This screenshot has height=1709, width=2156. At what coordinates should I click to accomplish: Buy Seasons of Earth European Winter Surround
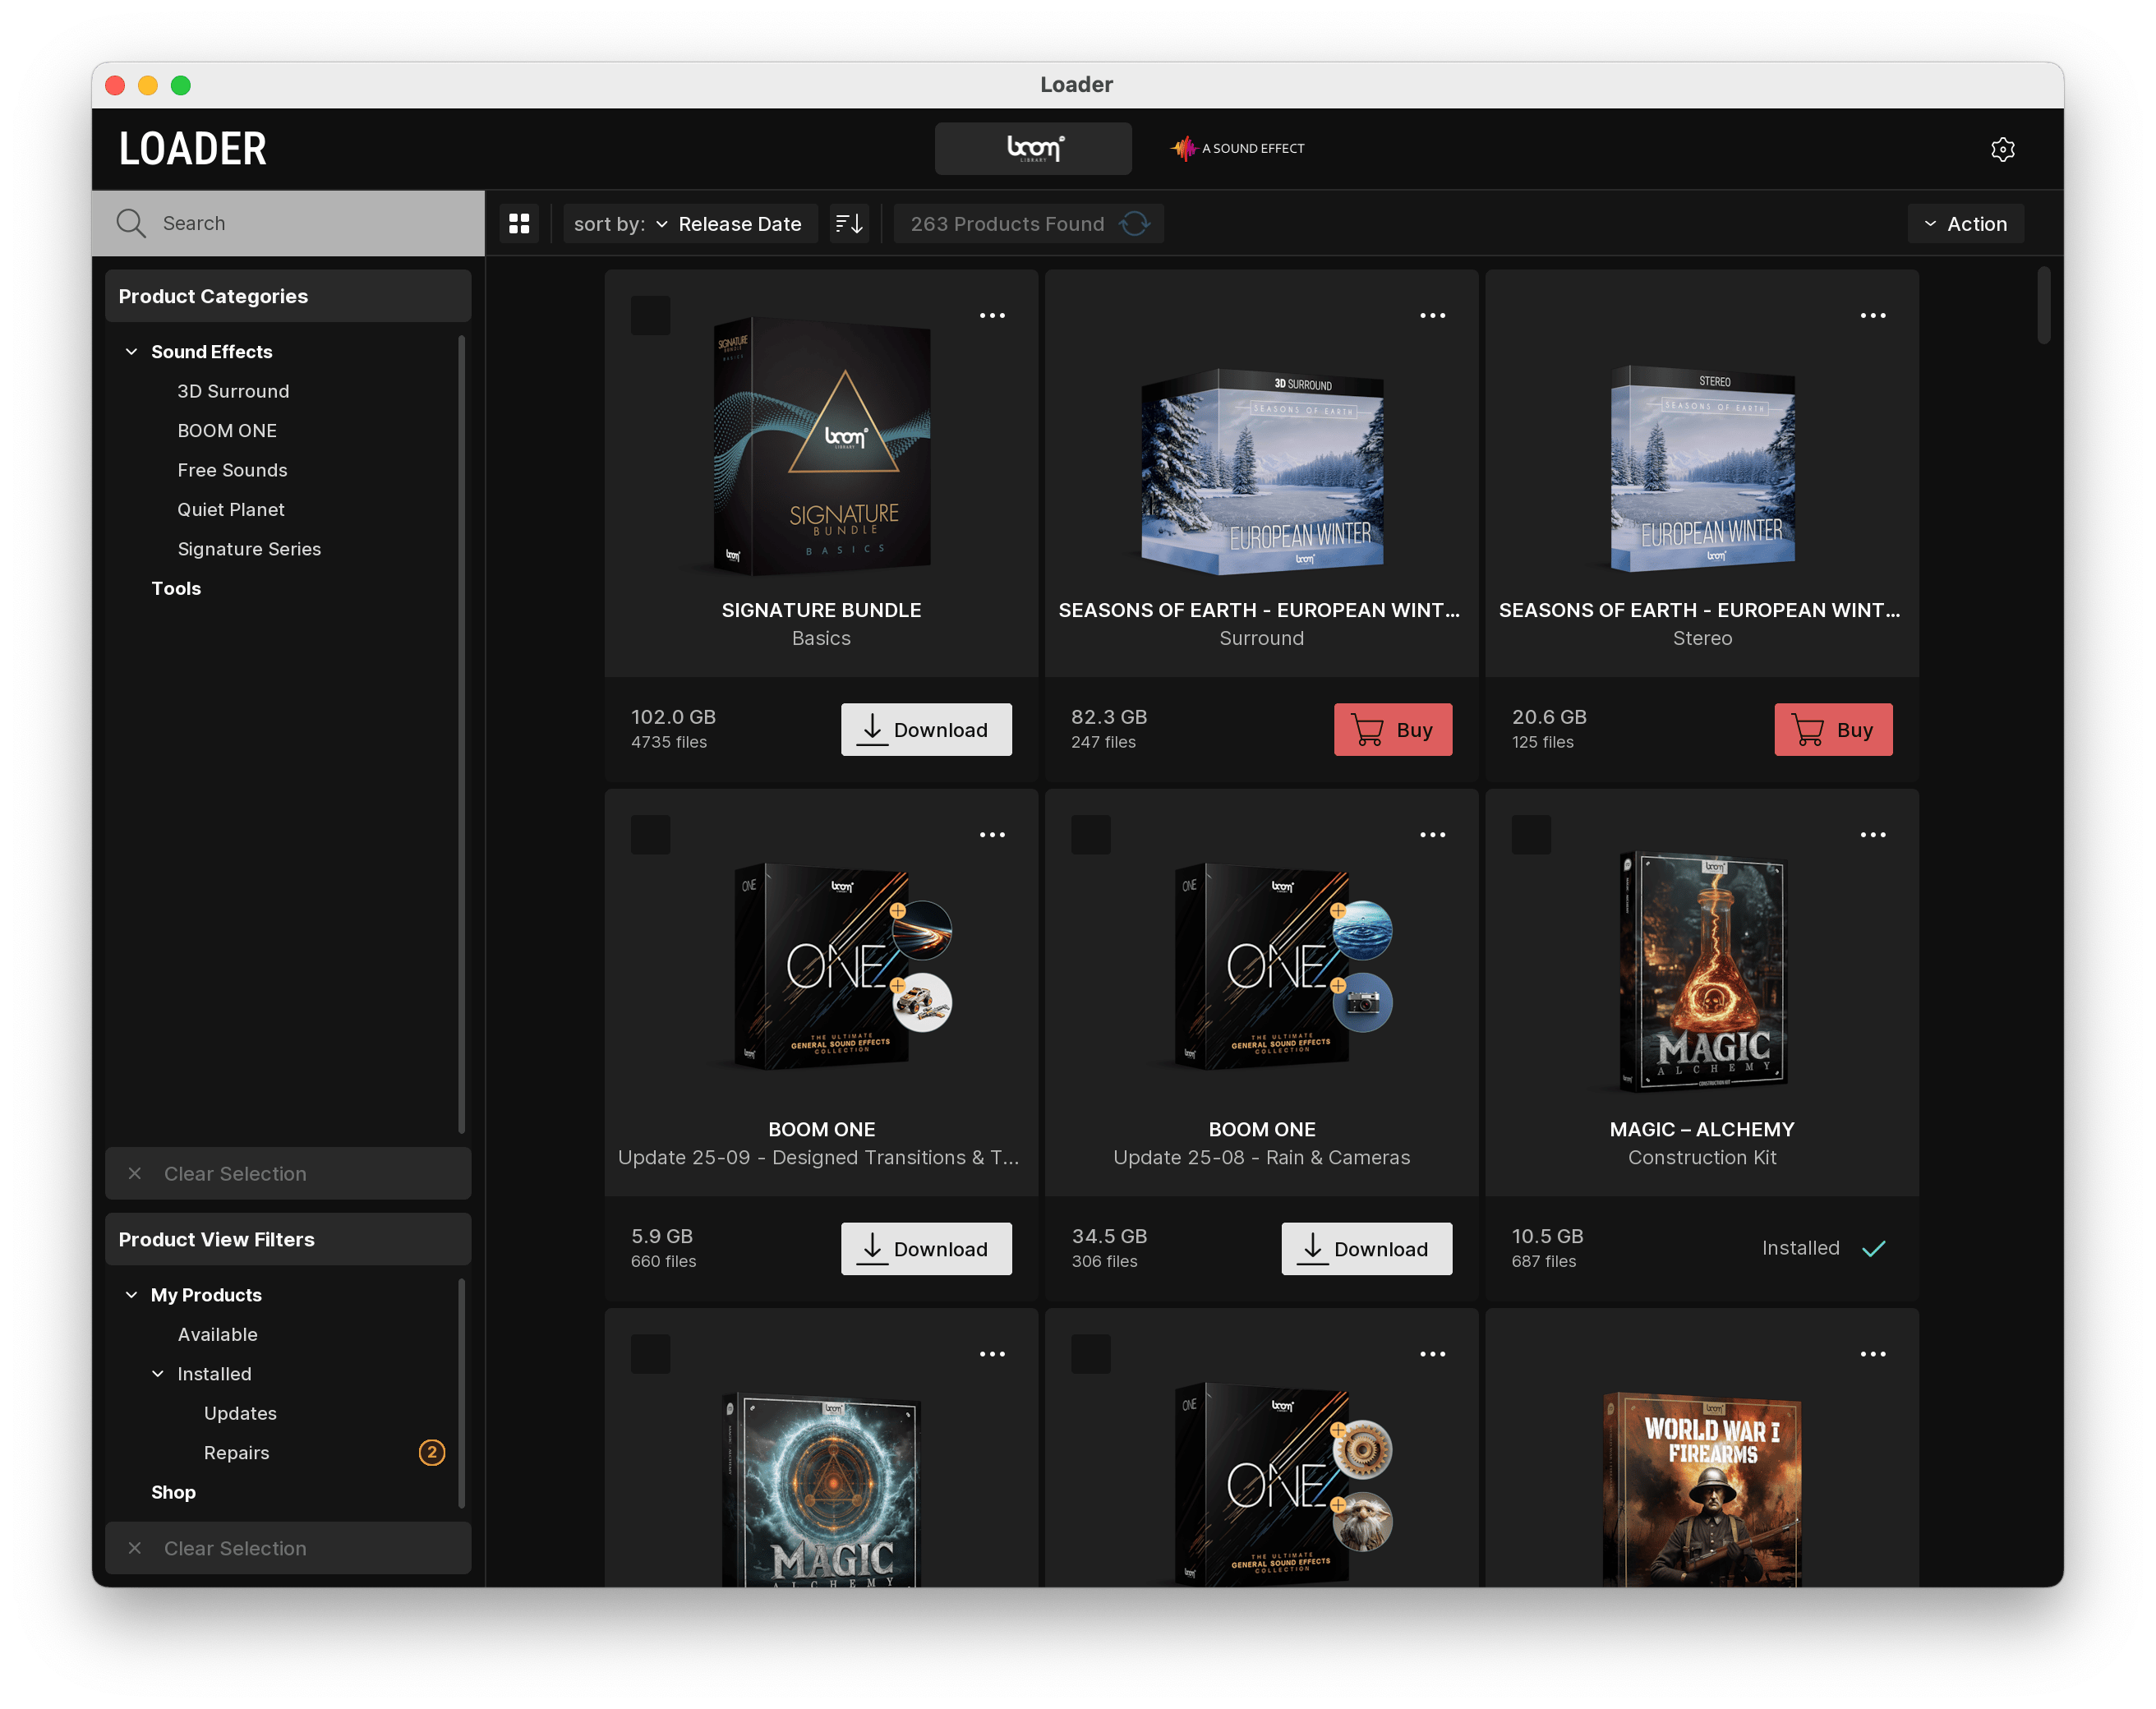[x=1393, y=729]
